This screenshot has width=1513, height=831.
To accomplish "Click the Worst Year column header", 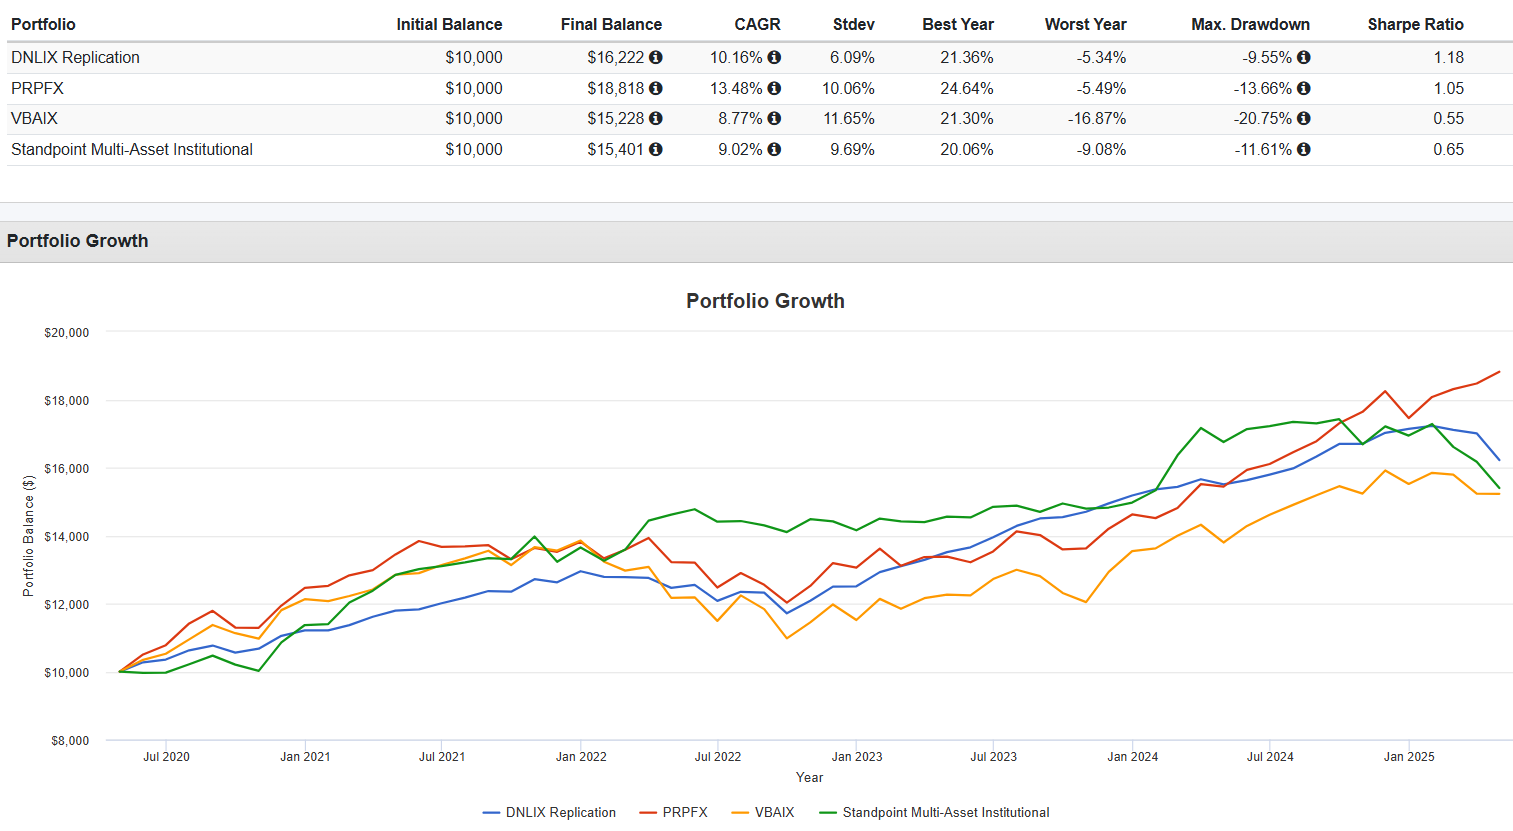I will (x=1085, y=24).
